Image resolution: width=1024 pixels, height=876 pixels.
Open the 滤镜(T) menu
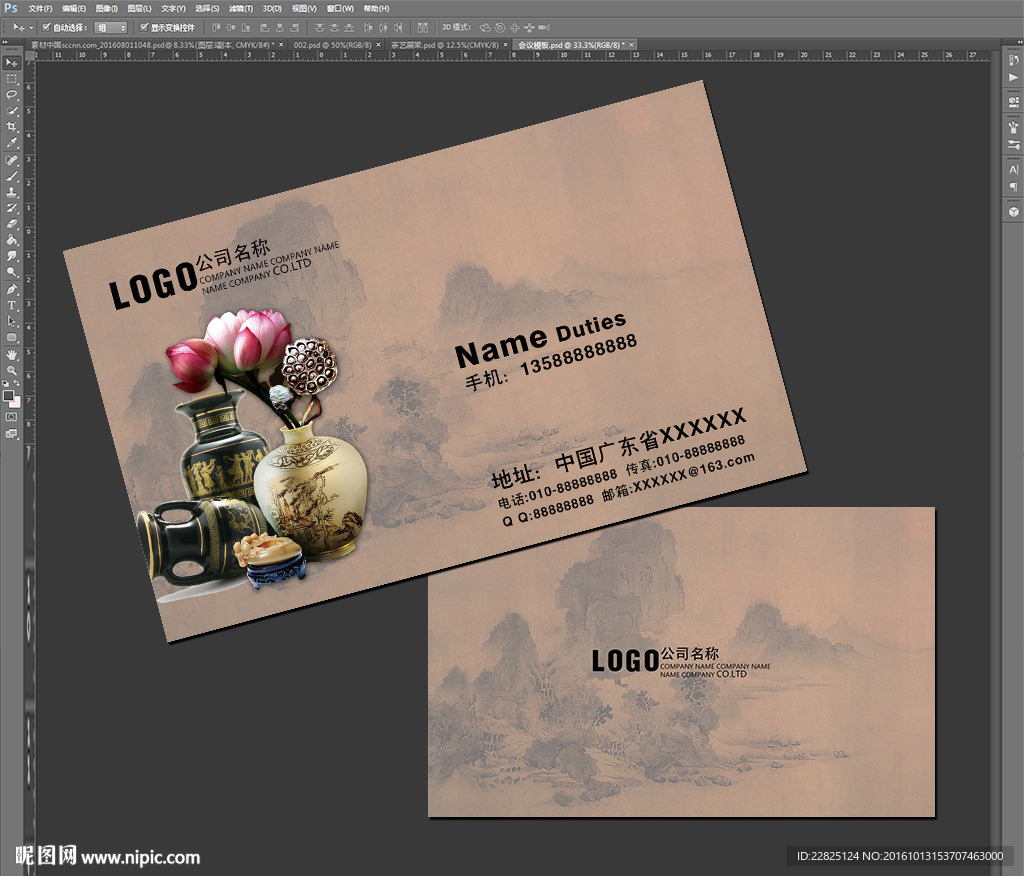[x=240, y=8]
